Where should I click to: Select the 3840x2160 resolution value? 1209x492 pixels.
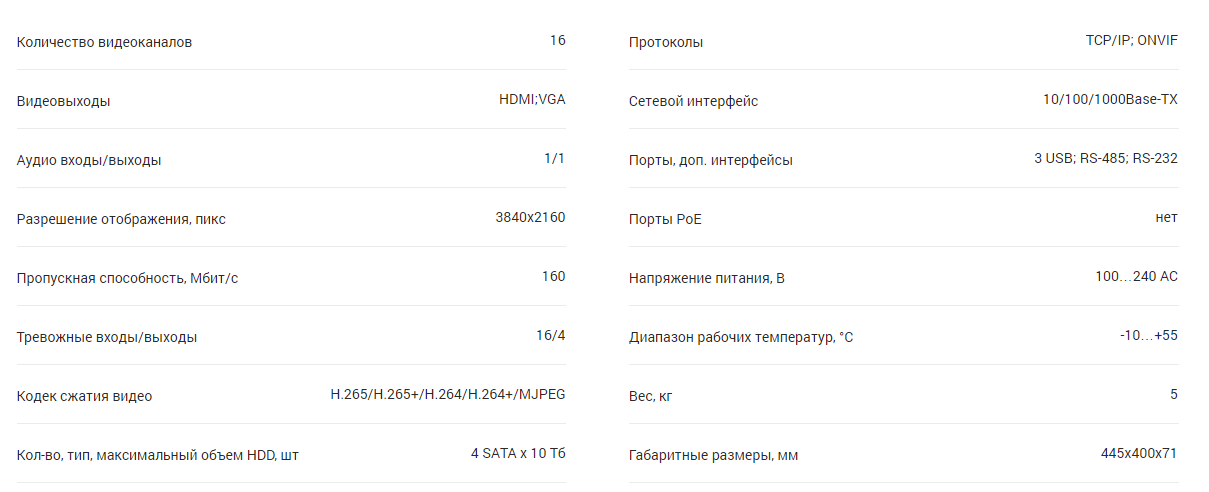pyautogui.click(x=530, y=217)
